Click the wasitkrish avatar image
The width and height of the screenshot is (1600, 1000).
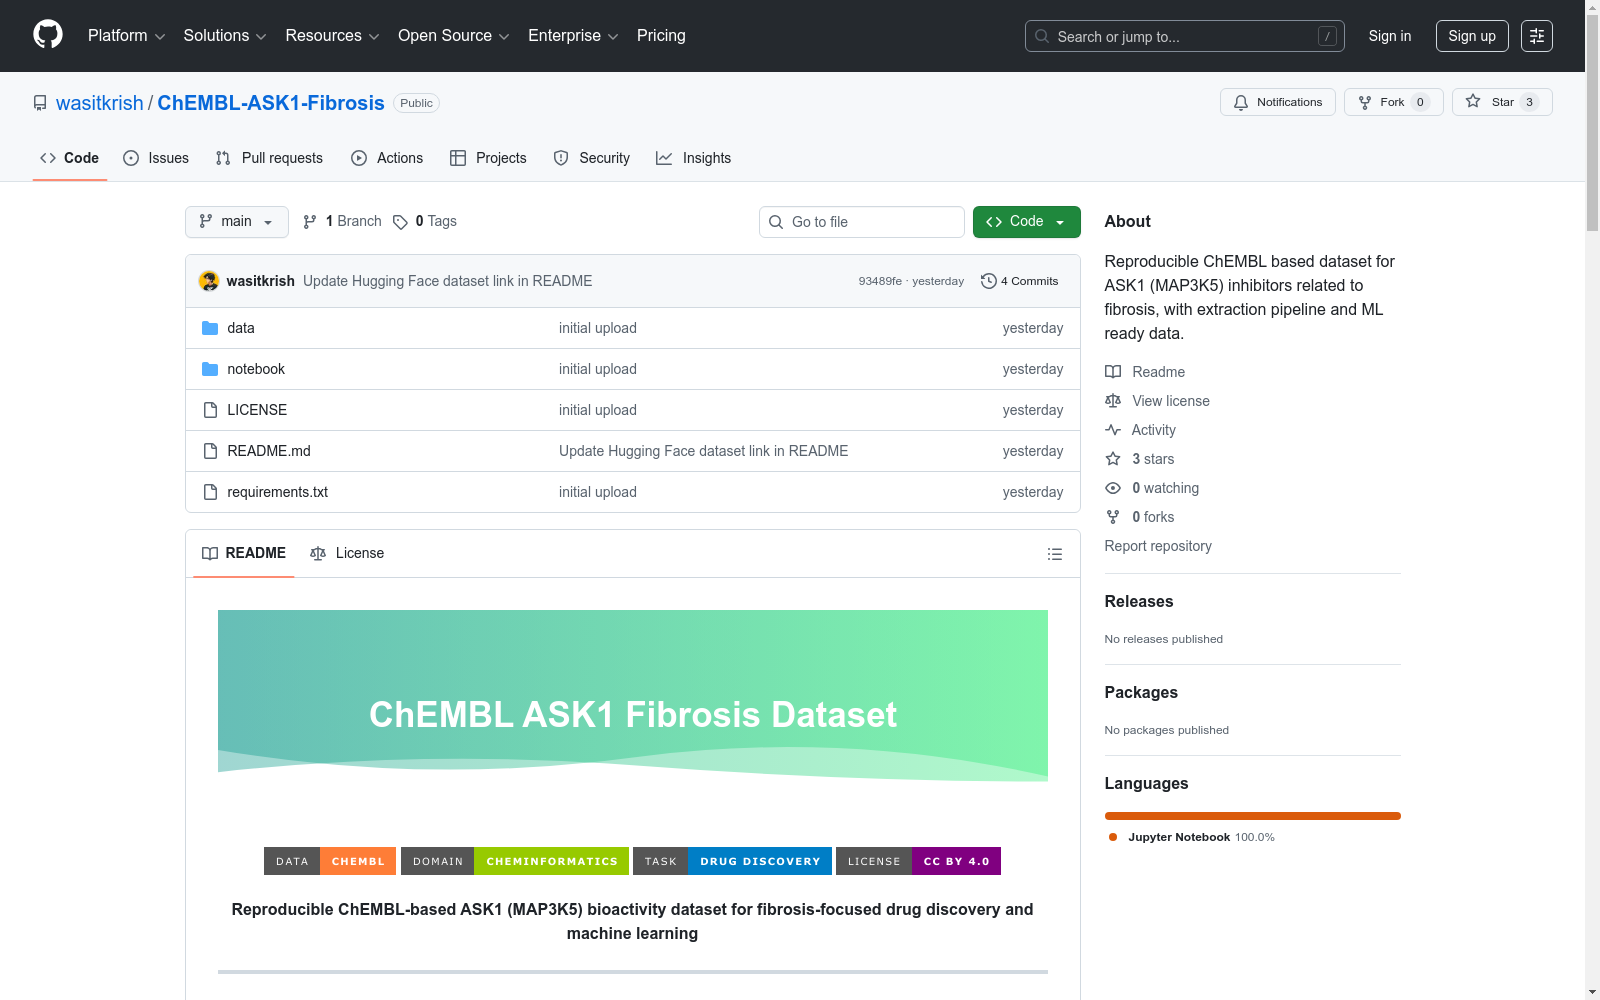coord(209,281)
